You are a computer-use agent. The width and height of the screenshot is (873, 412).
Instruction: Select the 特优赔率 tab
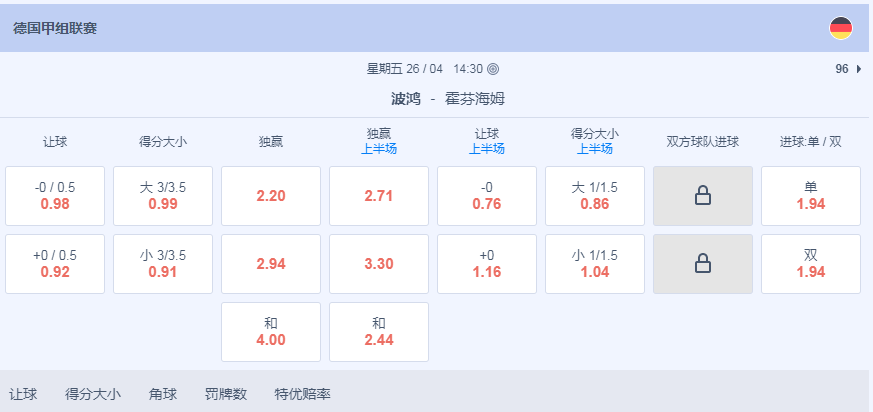click(x=302, y=394)
